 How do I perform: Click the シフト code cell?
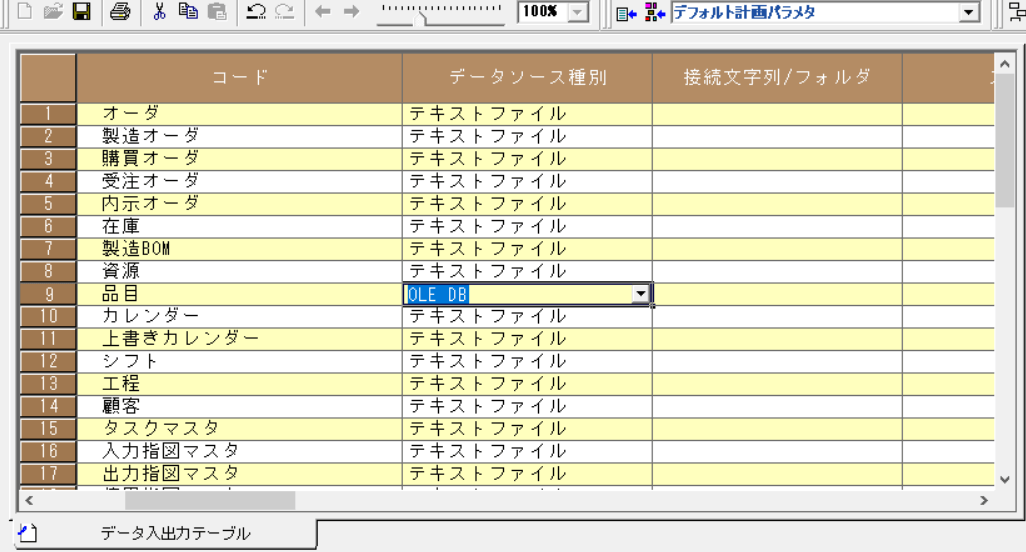[x=239, y=361]
